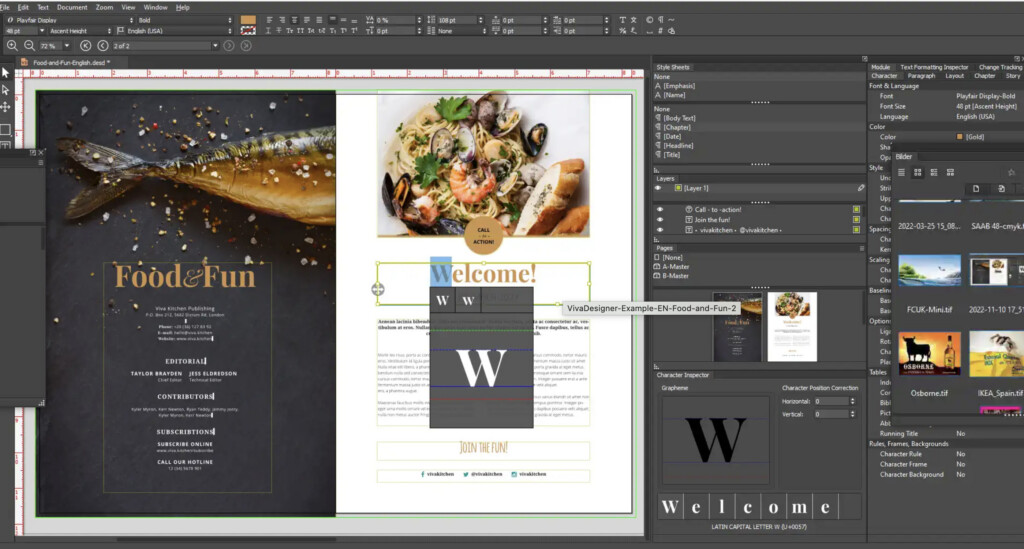Click the [Gold] color swatch in Character panel

(x=959, y=136)
